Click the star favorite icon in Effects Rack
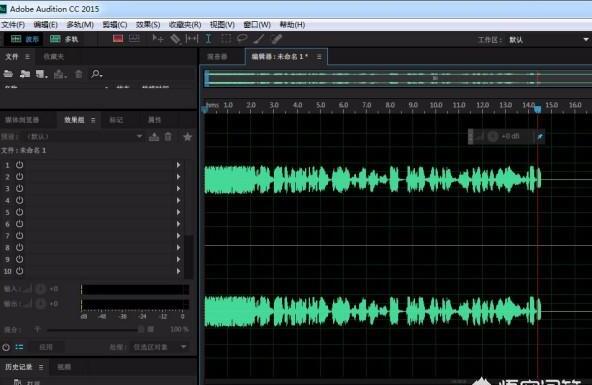Image resolution: width=592 pixels, height=385 pixels. tap(187, 136)
